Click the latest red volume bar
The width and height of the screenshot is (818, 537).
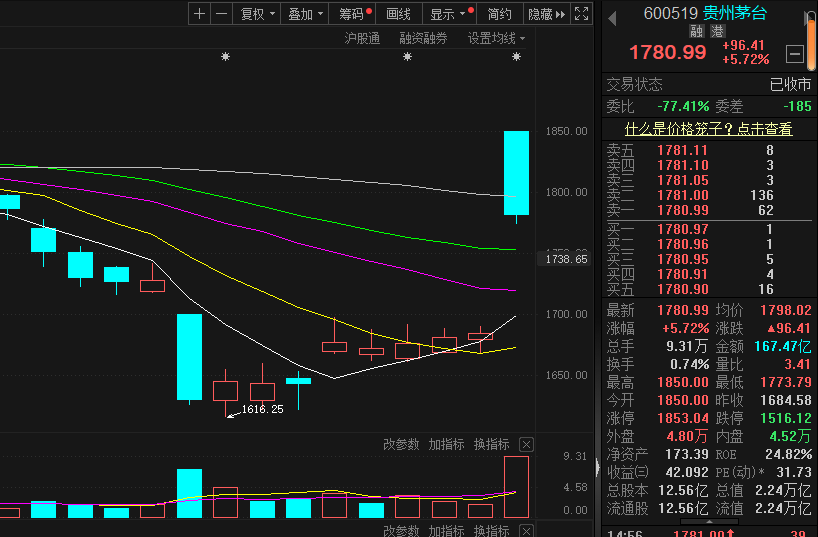(x=516, y=487)
